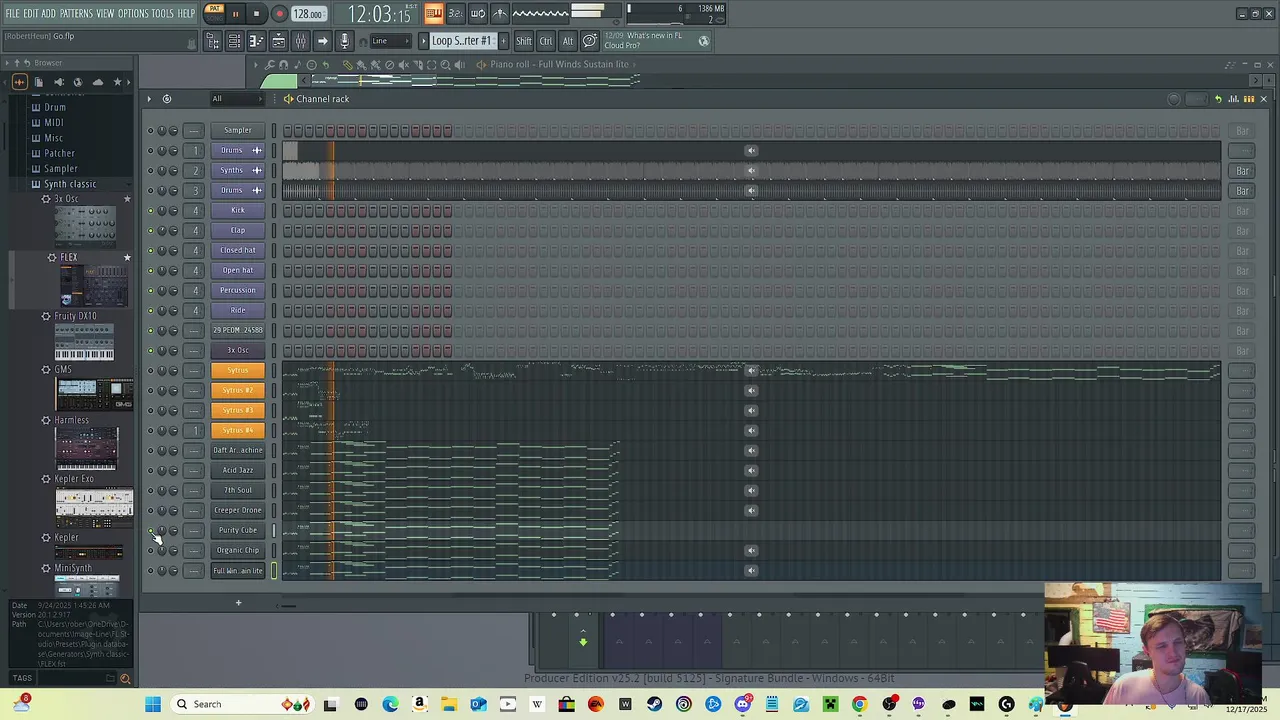Screen dimensions: 1280x720
Task: Select the Sytrus #2 channel button
Action: pyautogui.click(x=238, y=390)
